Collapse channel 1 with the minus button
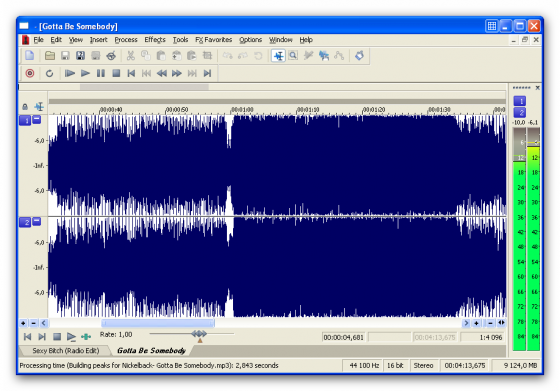This screenshot has height=391, width=560. pyautogui.click(x=37, y=119)
